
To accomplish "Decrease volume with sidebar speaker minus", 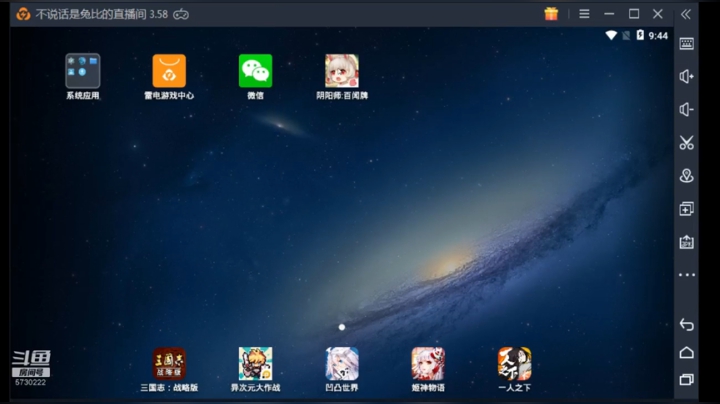I will pyautogui.click(x=686, y=109).
